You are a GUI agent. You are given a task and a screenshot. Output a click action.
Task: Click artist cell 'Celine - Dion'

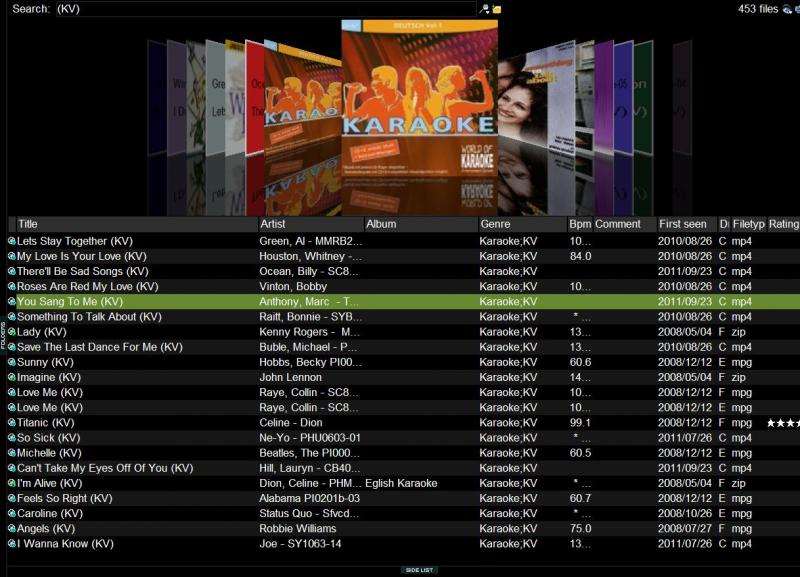(x=291, y=423)
